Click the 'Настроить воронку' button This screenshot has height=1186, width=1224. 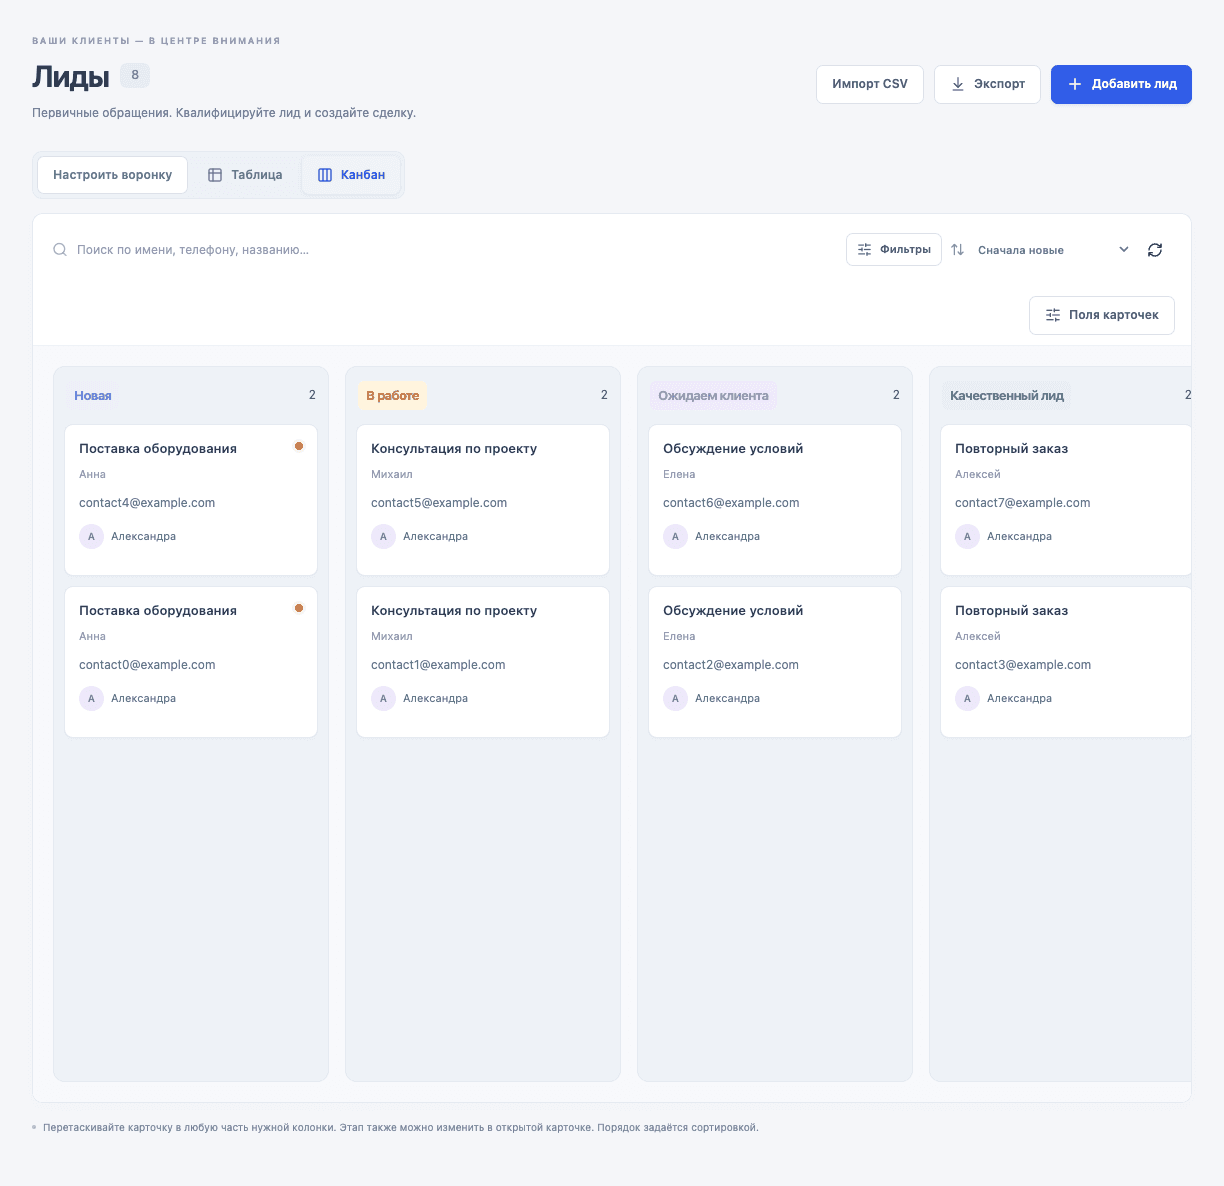(x=112, y=175)
